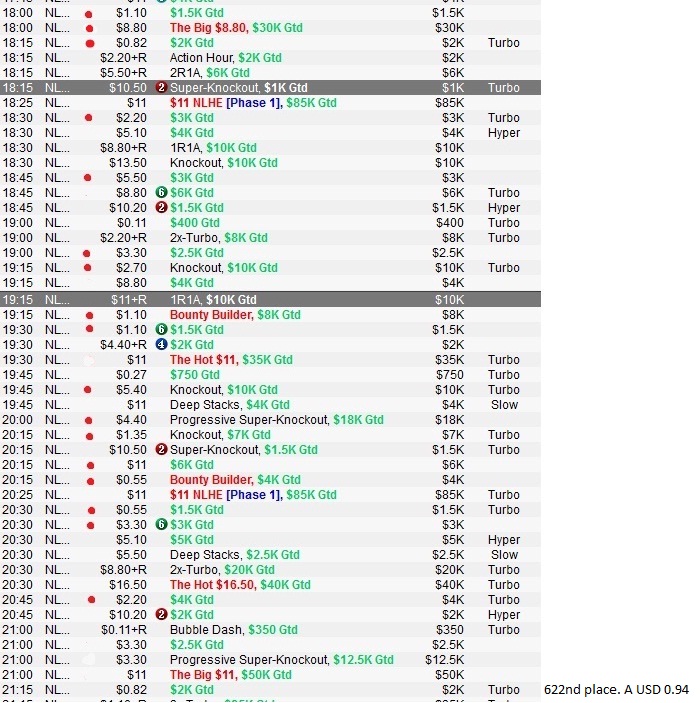
Task: Select The Hot $11, $35K Gtd tournament name
Action: (231, 360)
